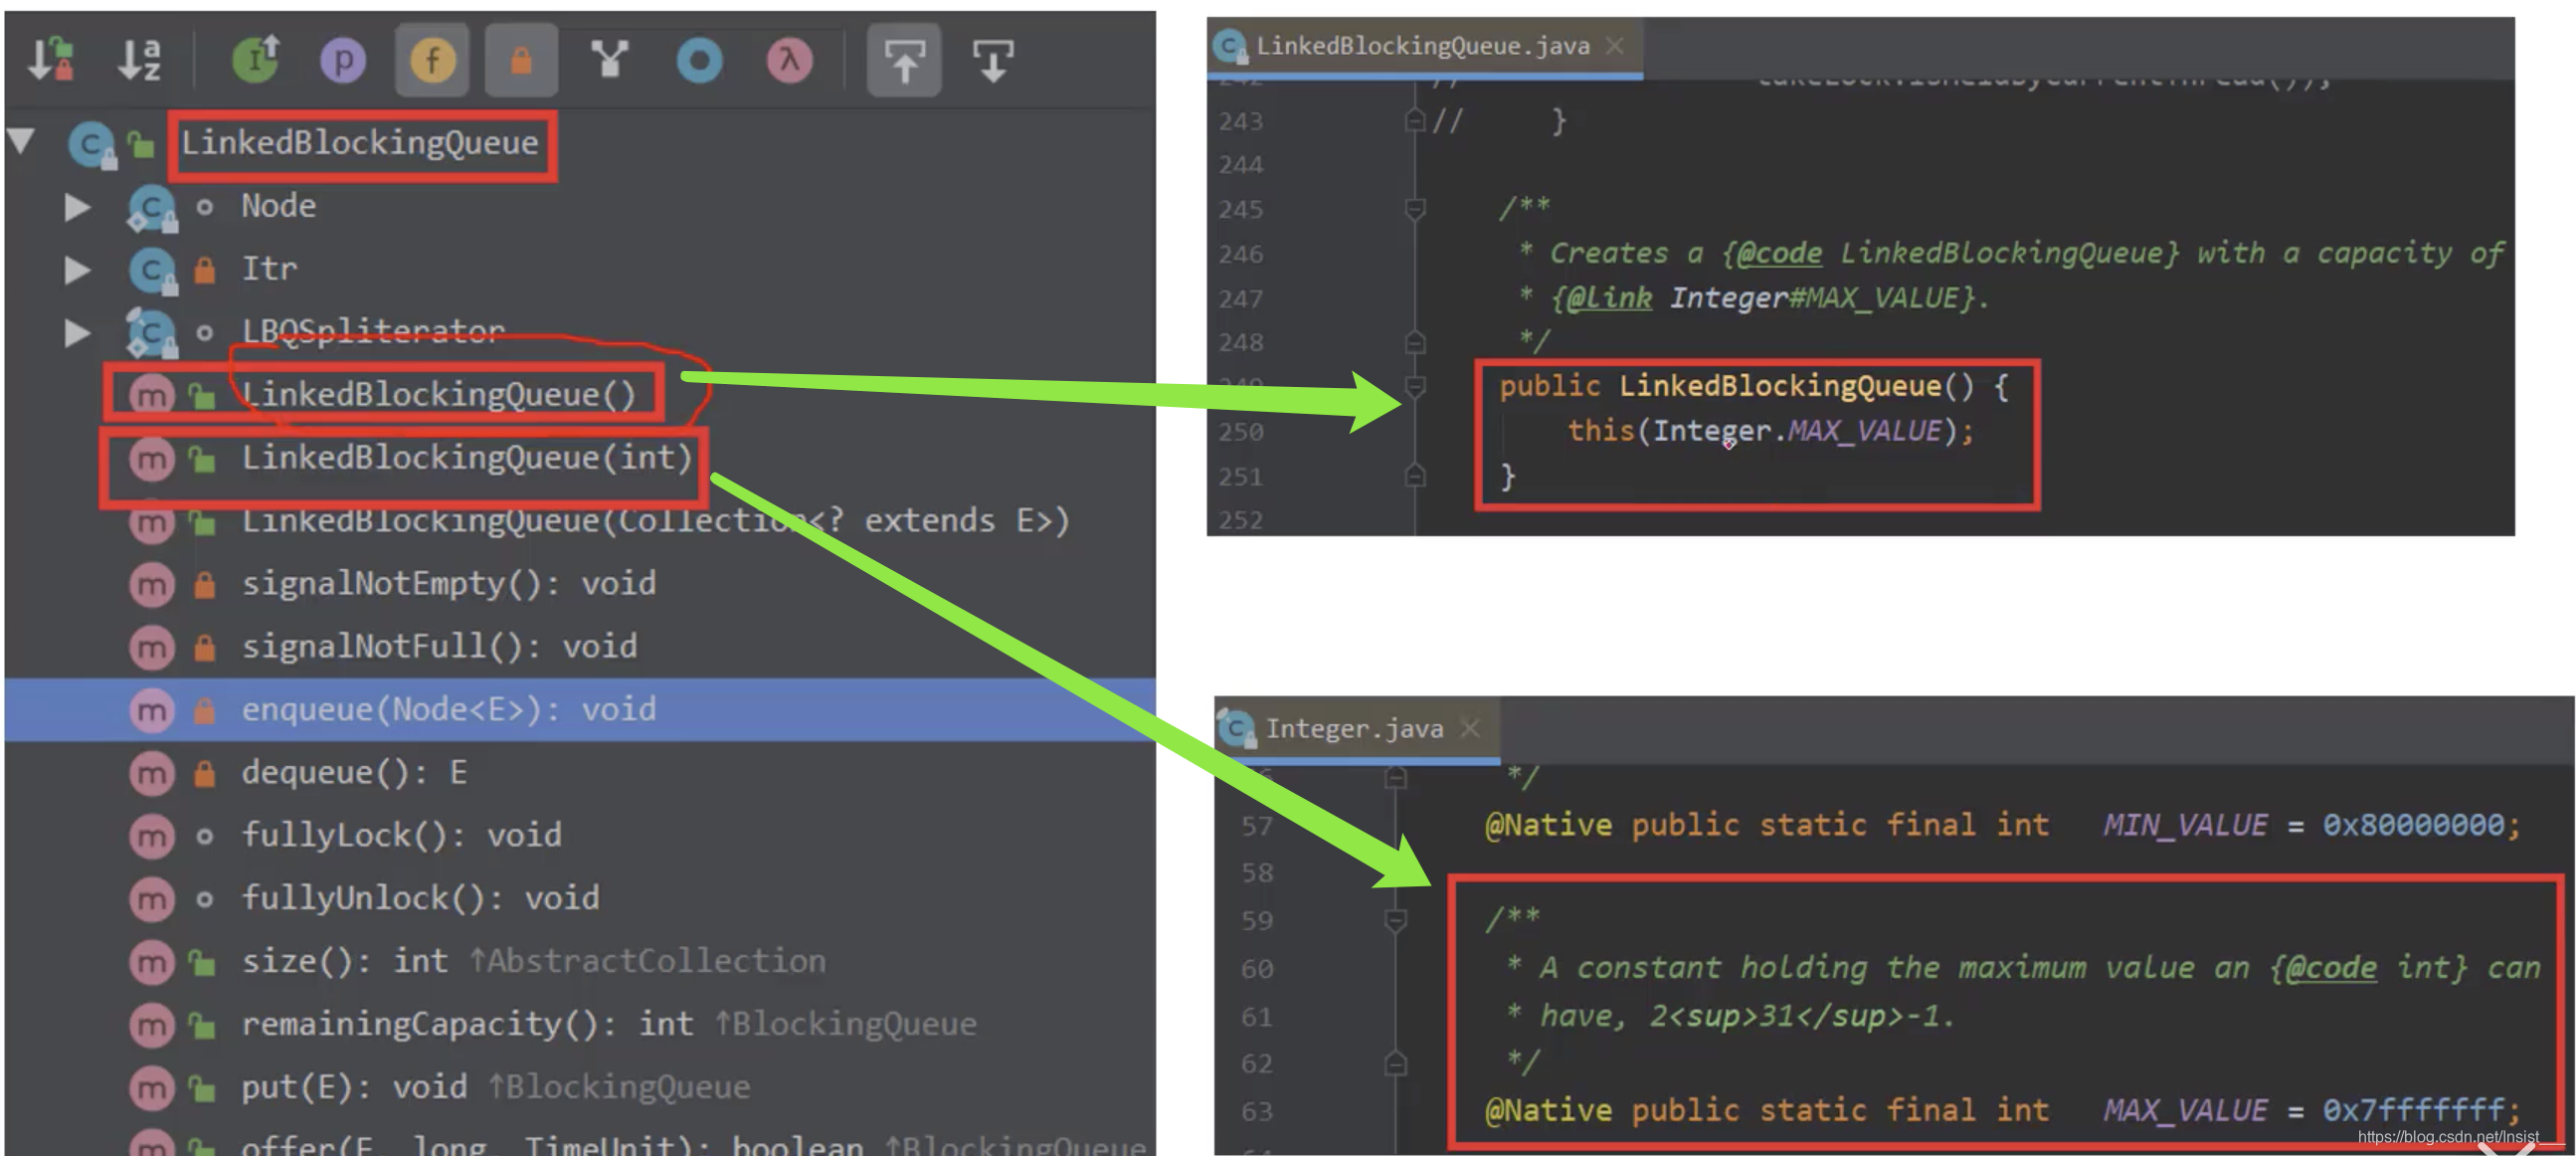Toggle show lambdas filter
The width and height of the screenshot is (2576, 1156).
coord(789,60)
